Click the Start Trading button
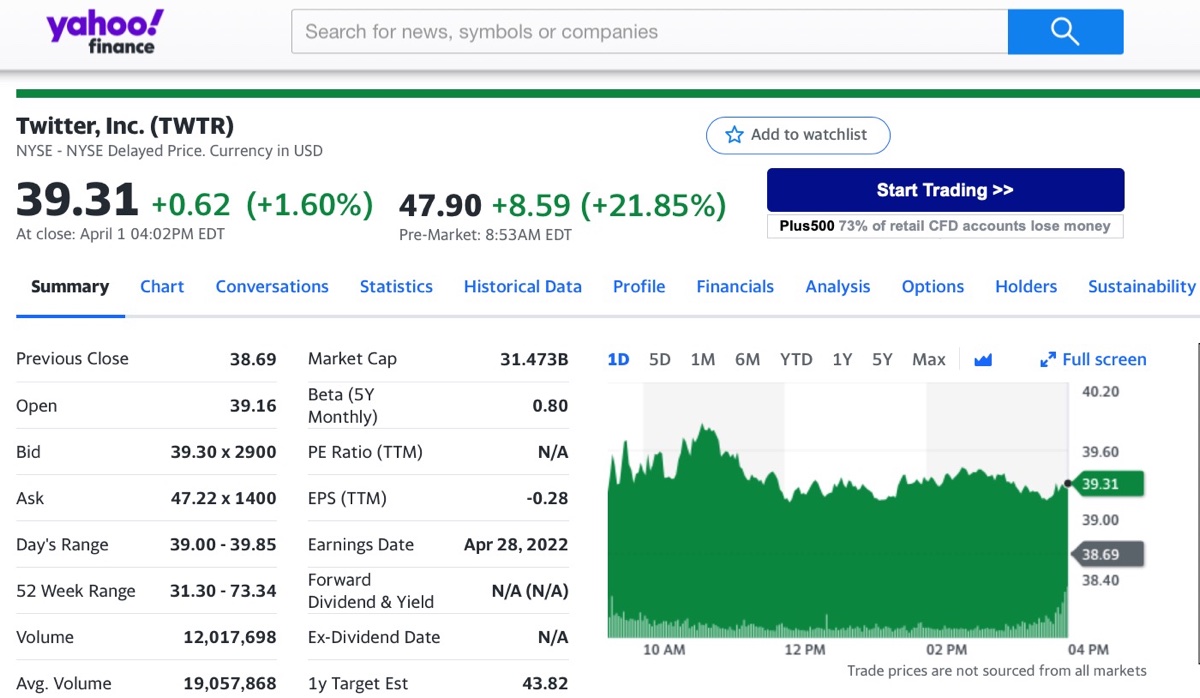Viewport: 1200px width, 698px height. [945, 190]
